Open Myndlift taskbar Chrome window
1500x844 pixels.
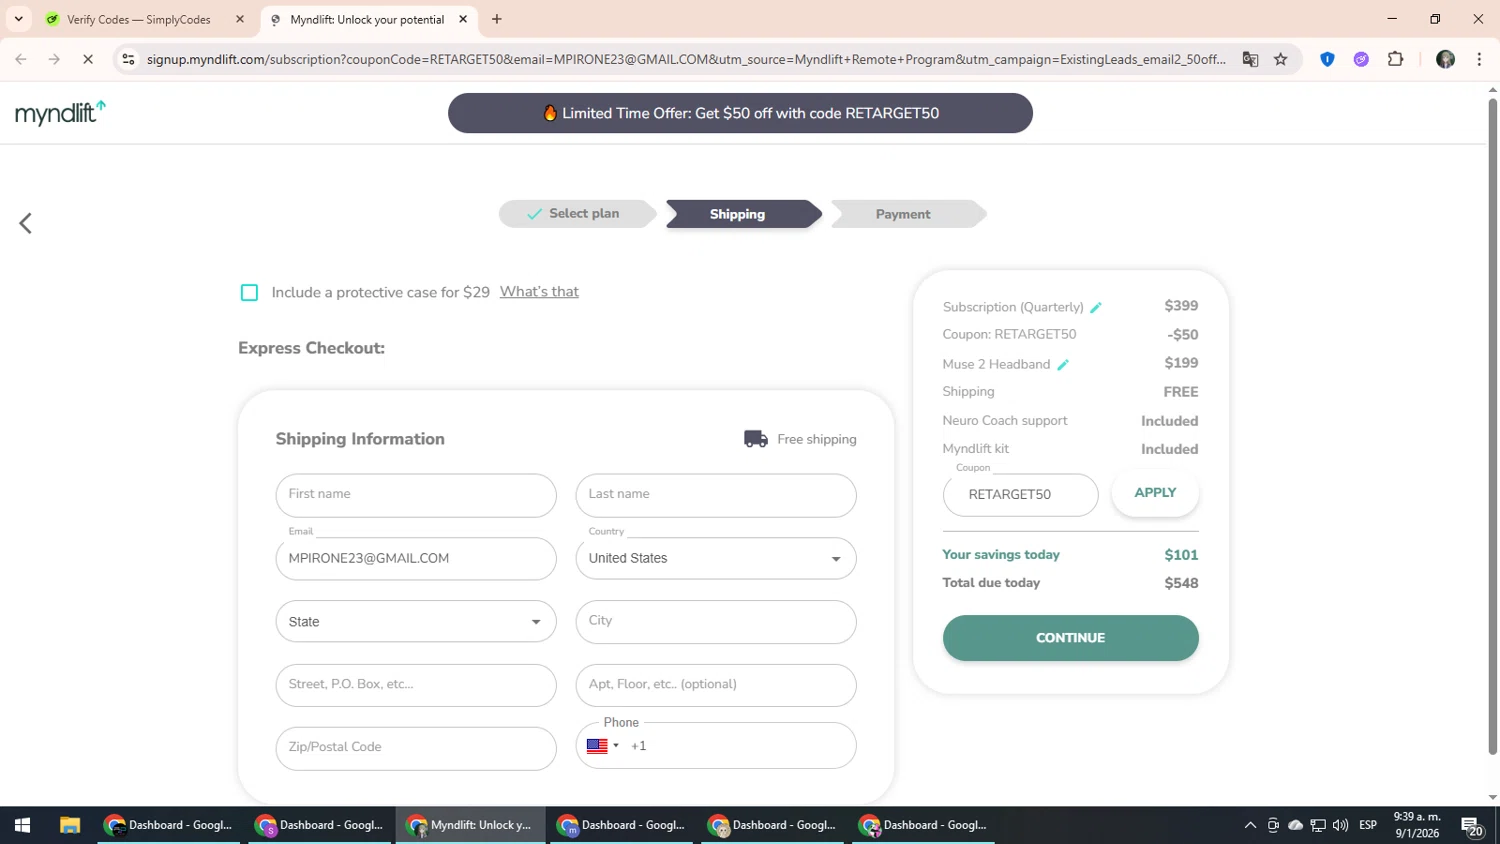[470, 825]
